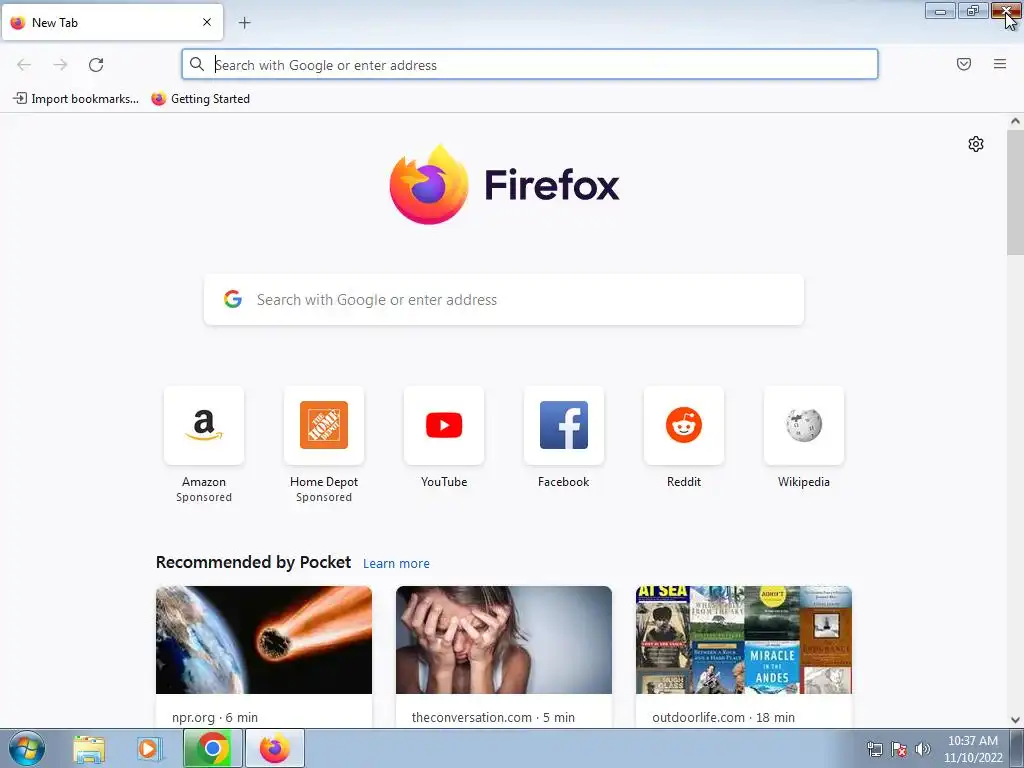Open the Amazon shortcut tile

[204, 425]
